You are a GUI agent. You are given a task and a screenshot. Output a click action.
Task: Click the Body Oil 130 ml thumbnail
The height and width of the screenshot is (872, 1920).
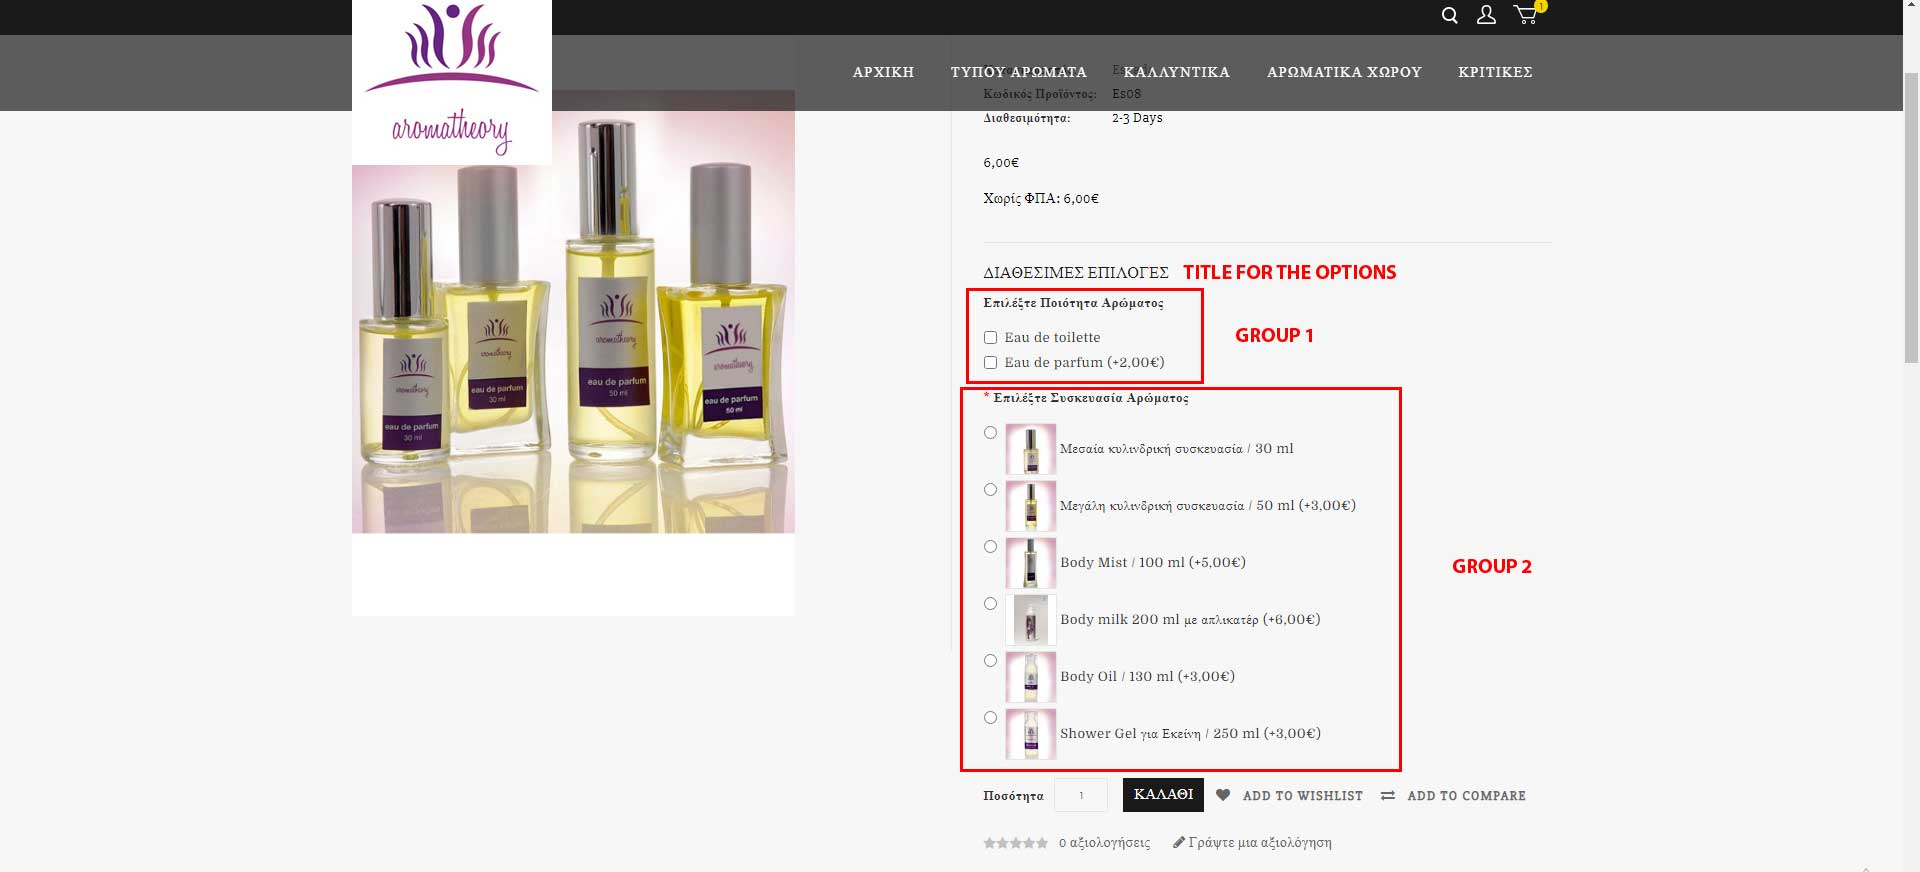tap(1031, 677)
